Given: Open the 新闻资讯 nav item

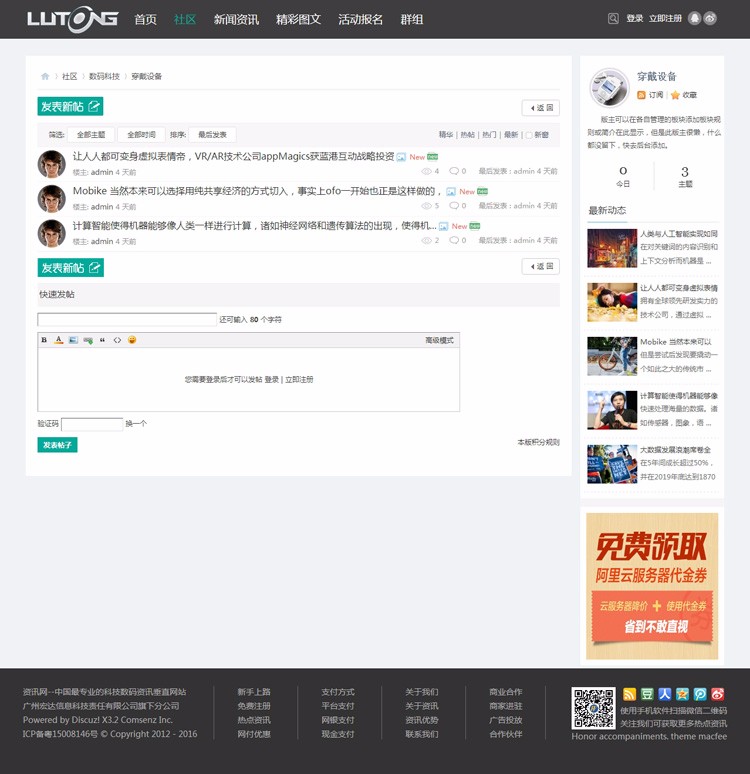Looking at the screenshot, I should pos(236,19).
